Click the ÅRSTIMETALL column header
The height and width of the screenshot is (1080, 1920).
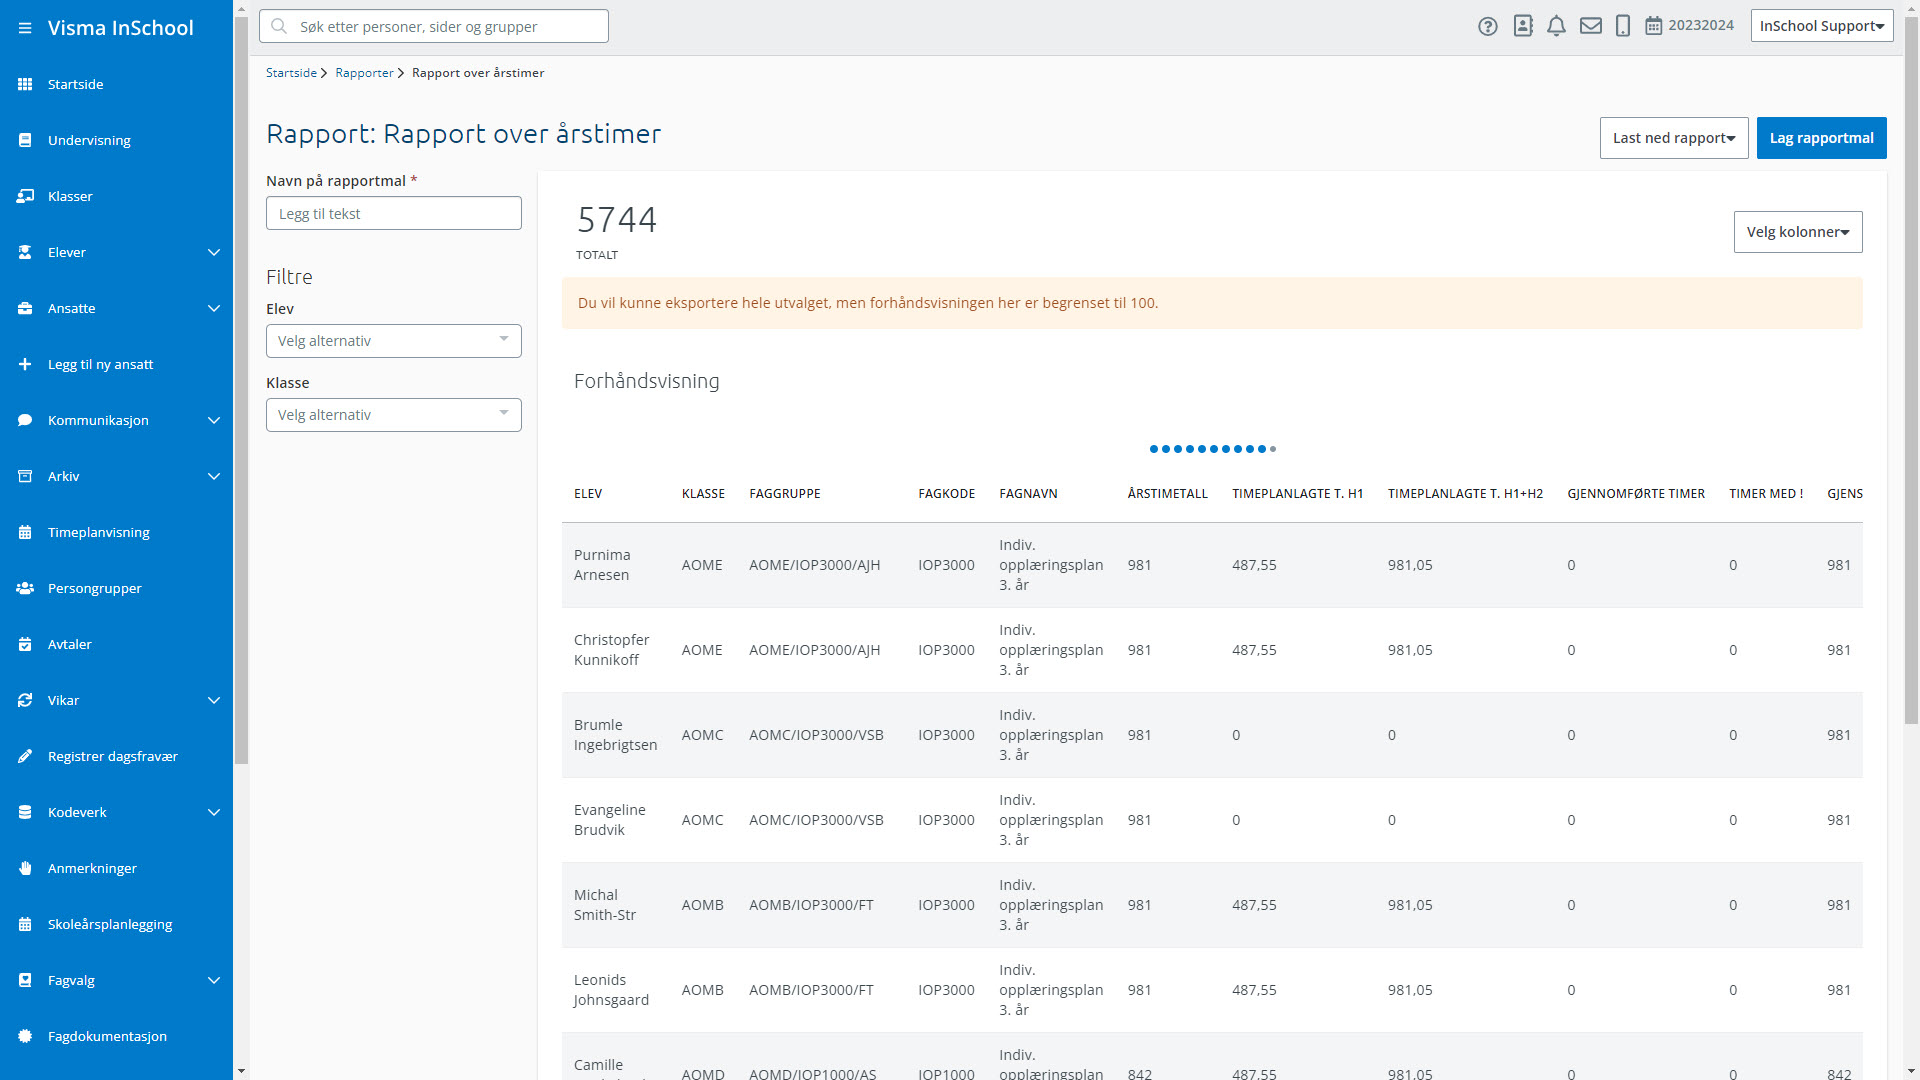1167,494
